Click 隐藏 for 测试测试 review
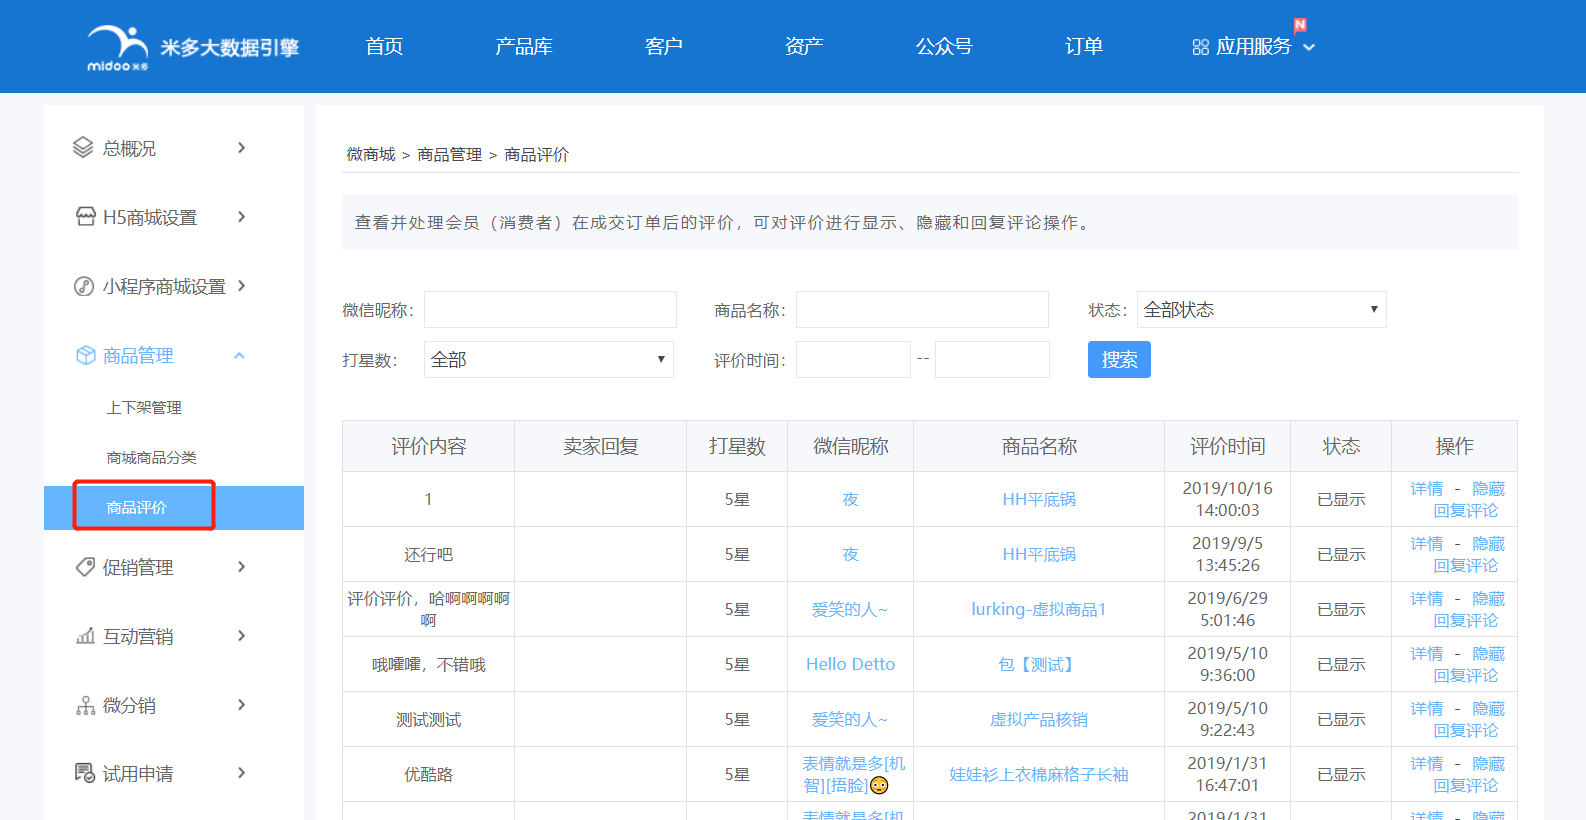Screen dimensions: 1586x820 coord(1488,709)
